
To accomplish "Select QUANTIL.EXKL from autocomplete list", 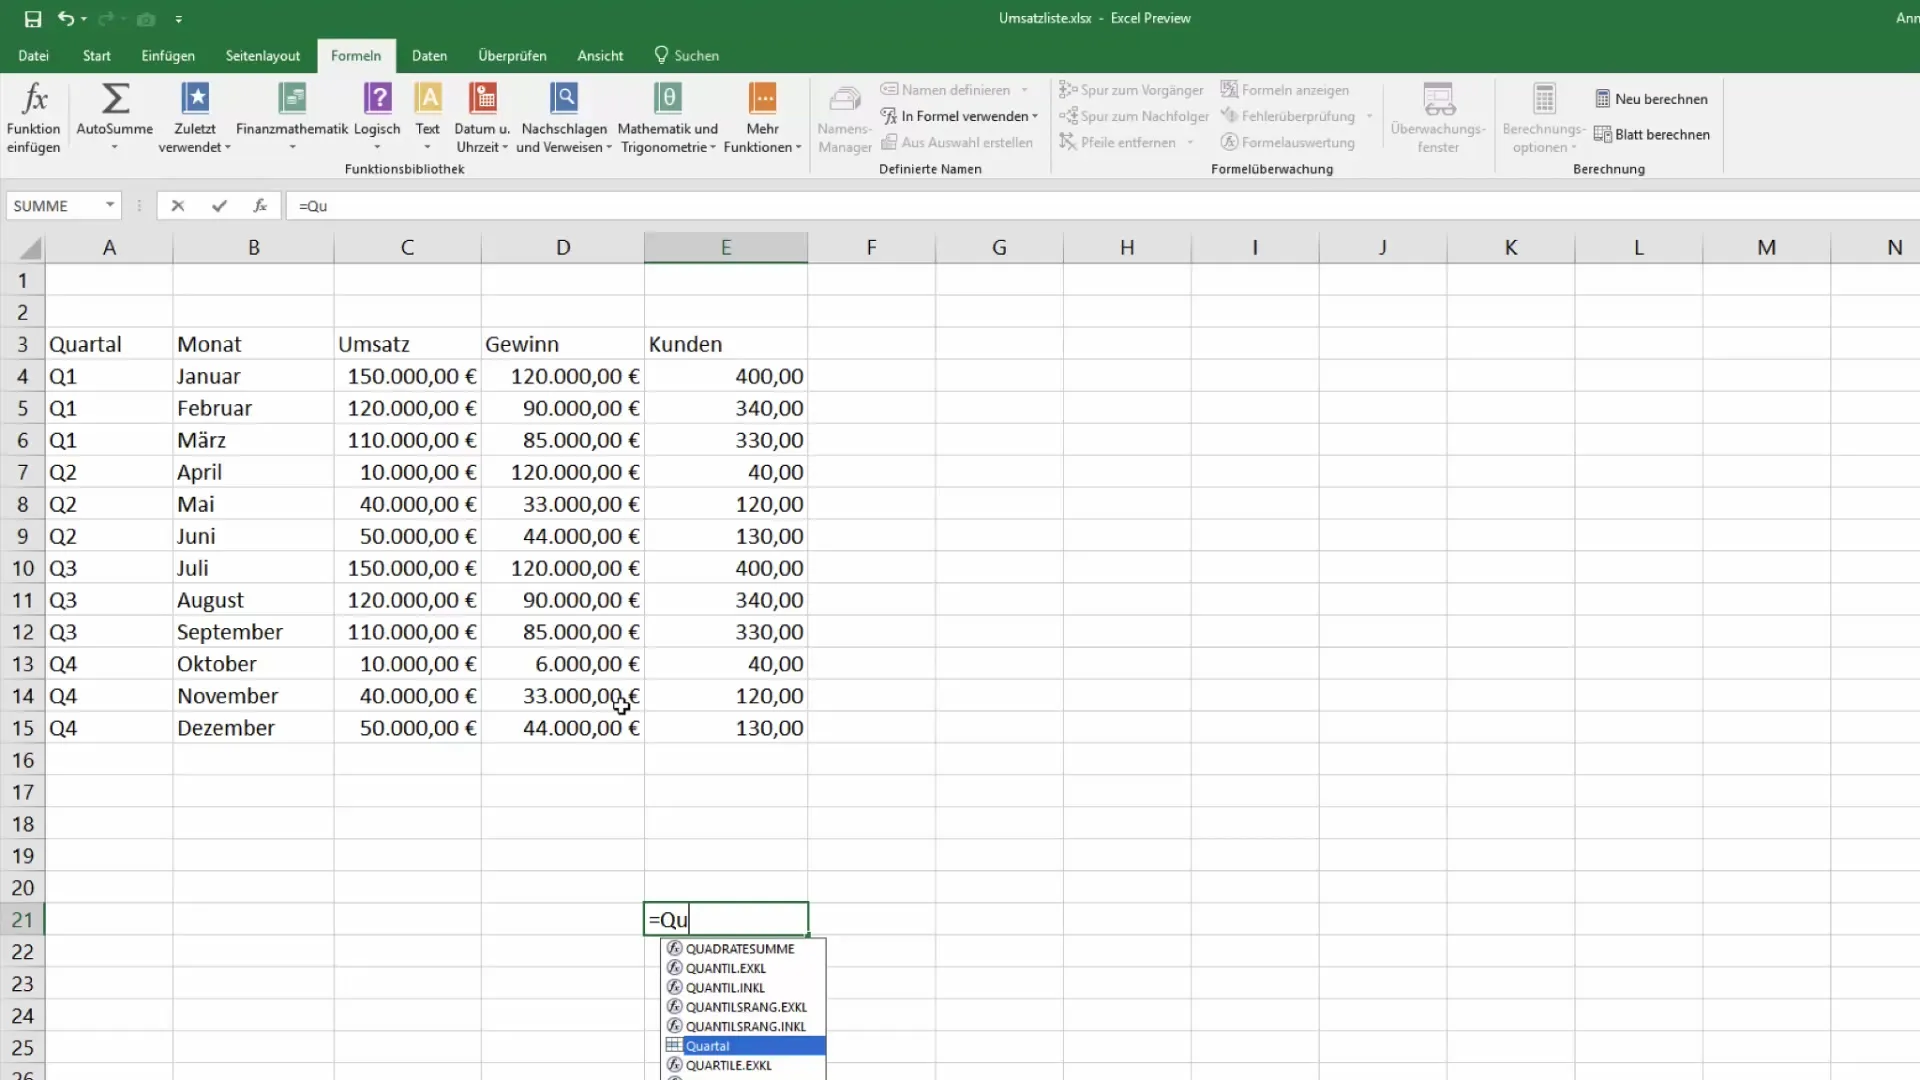I will coord(744,968).
